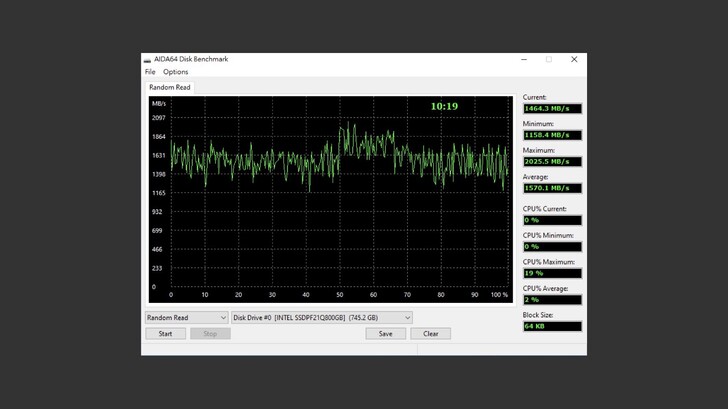The image size is (728, 409).
Task: Maximize the Disk Benchmark window
Action: (x=548, y=60)
